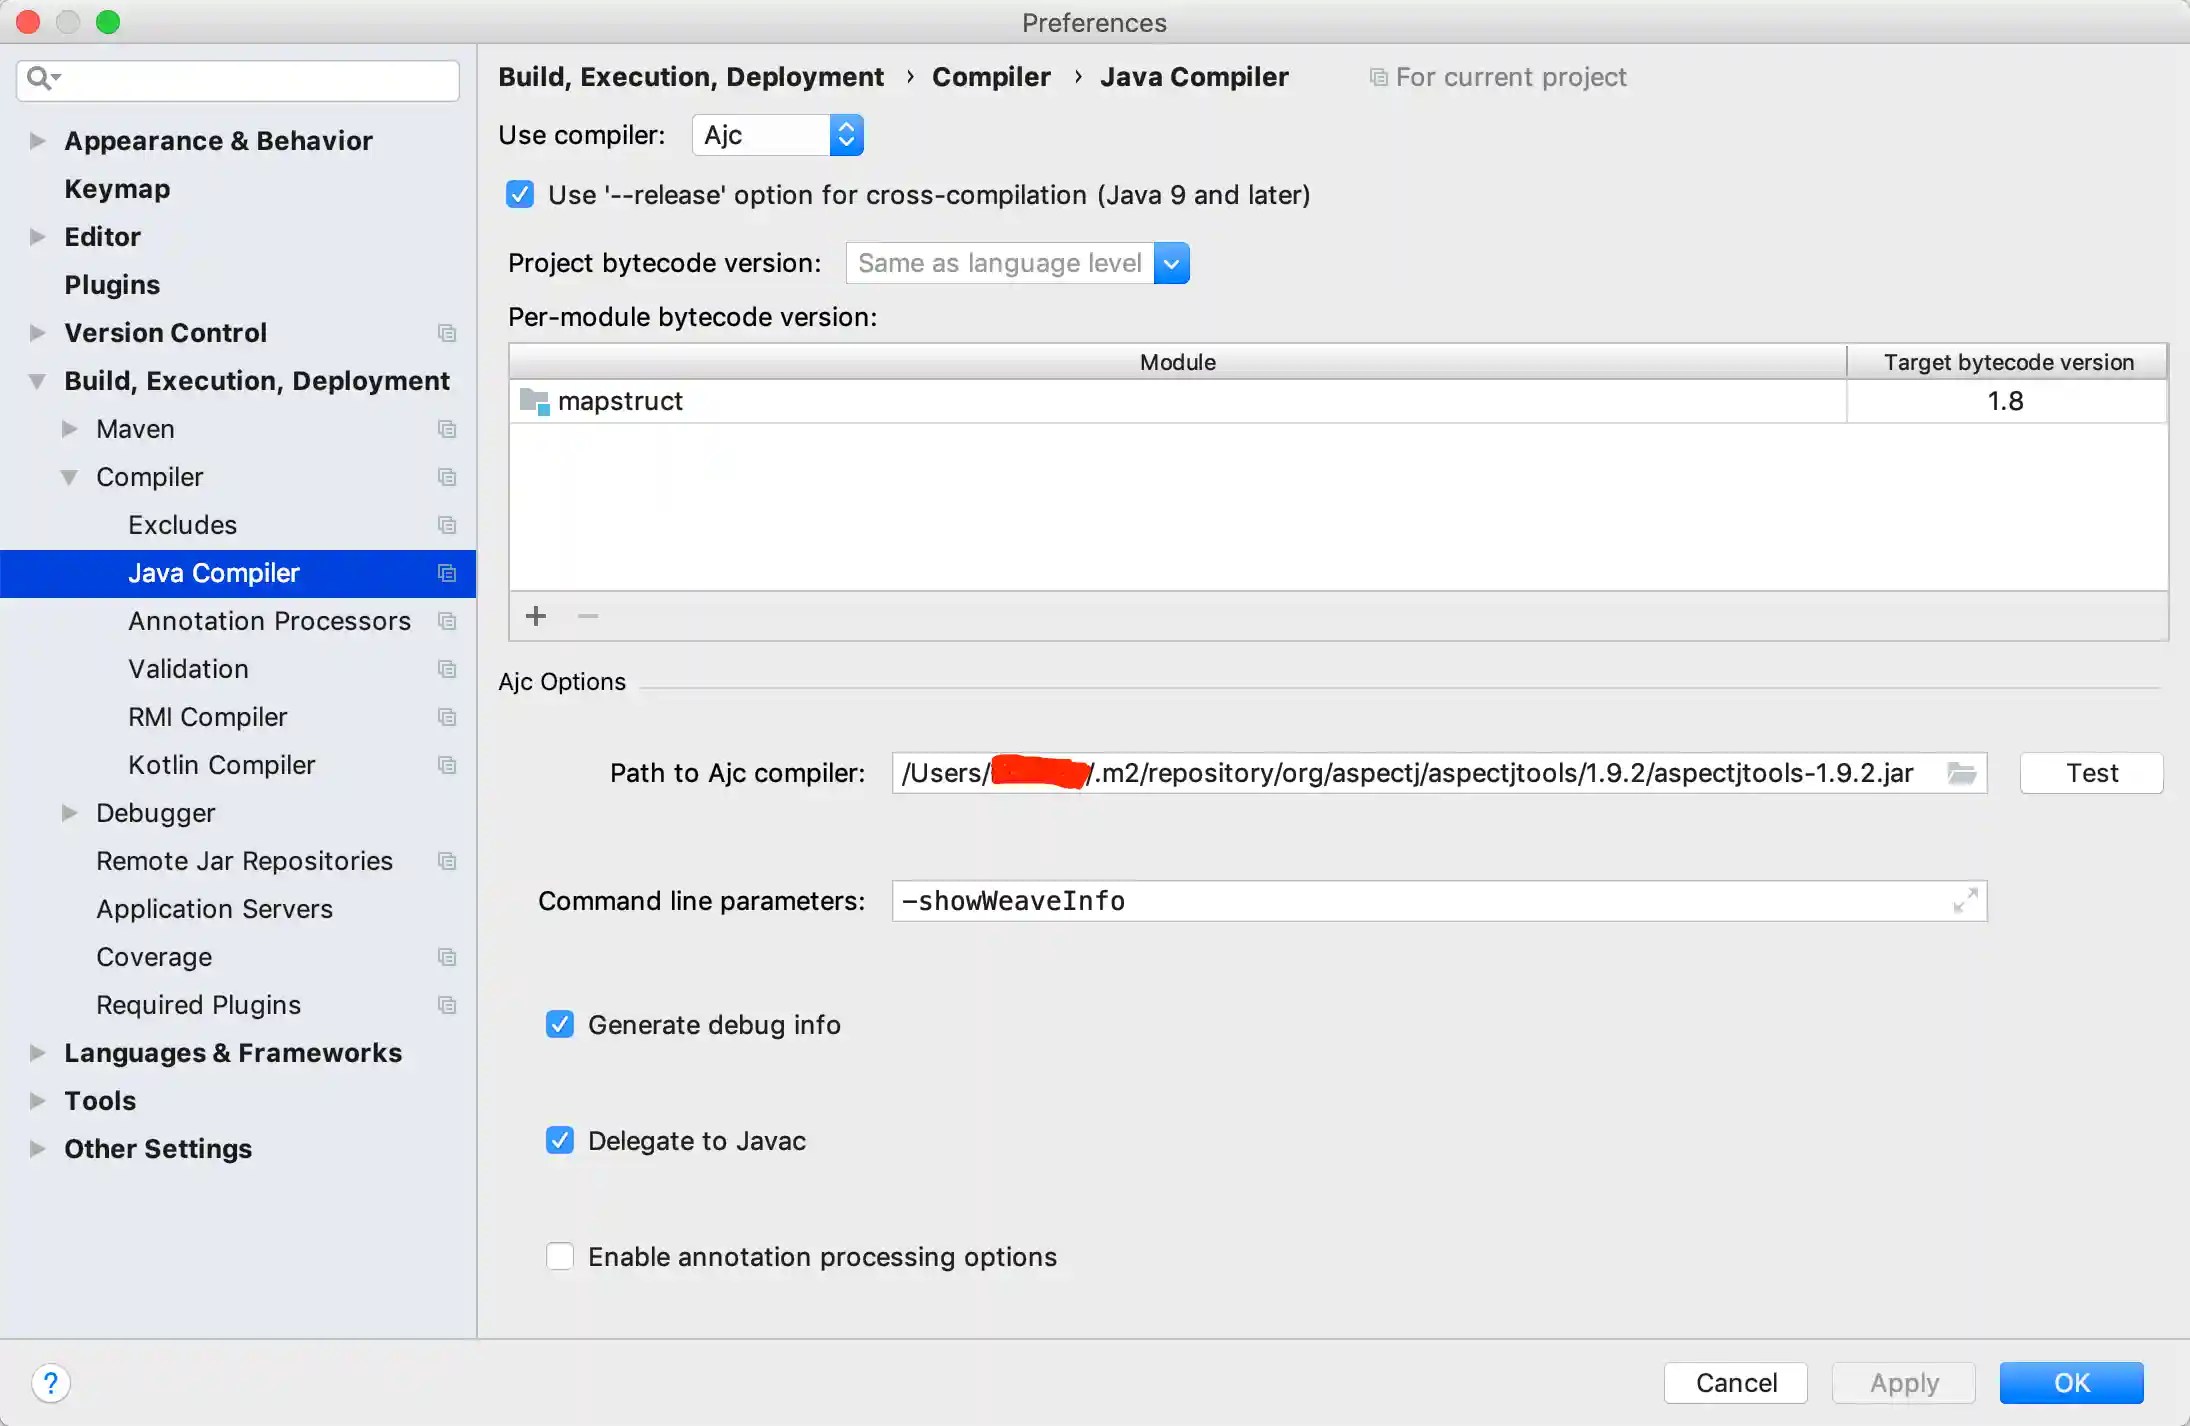The width and height of the screenshot is (2190, 1426).
Task: Click project-level icon beside Annotation Processors
Action: (x=447, y=621)
